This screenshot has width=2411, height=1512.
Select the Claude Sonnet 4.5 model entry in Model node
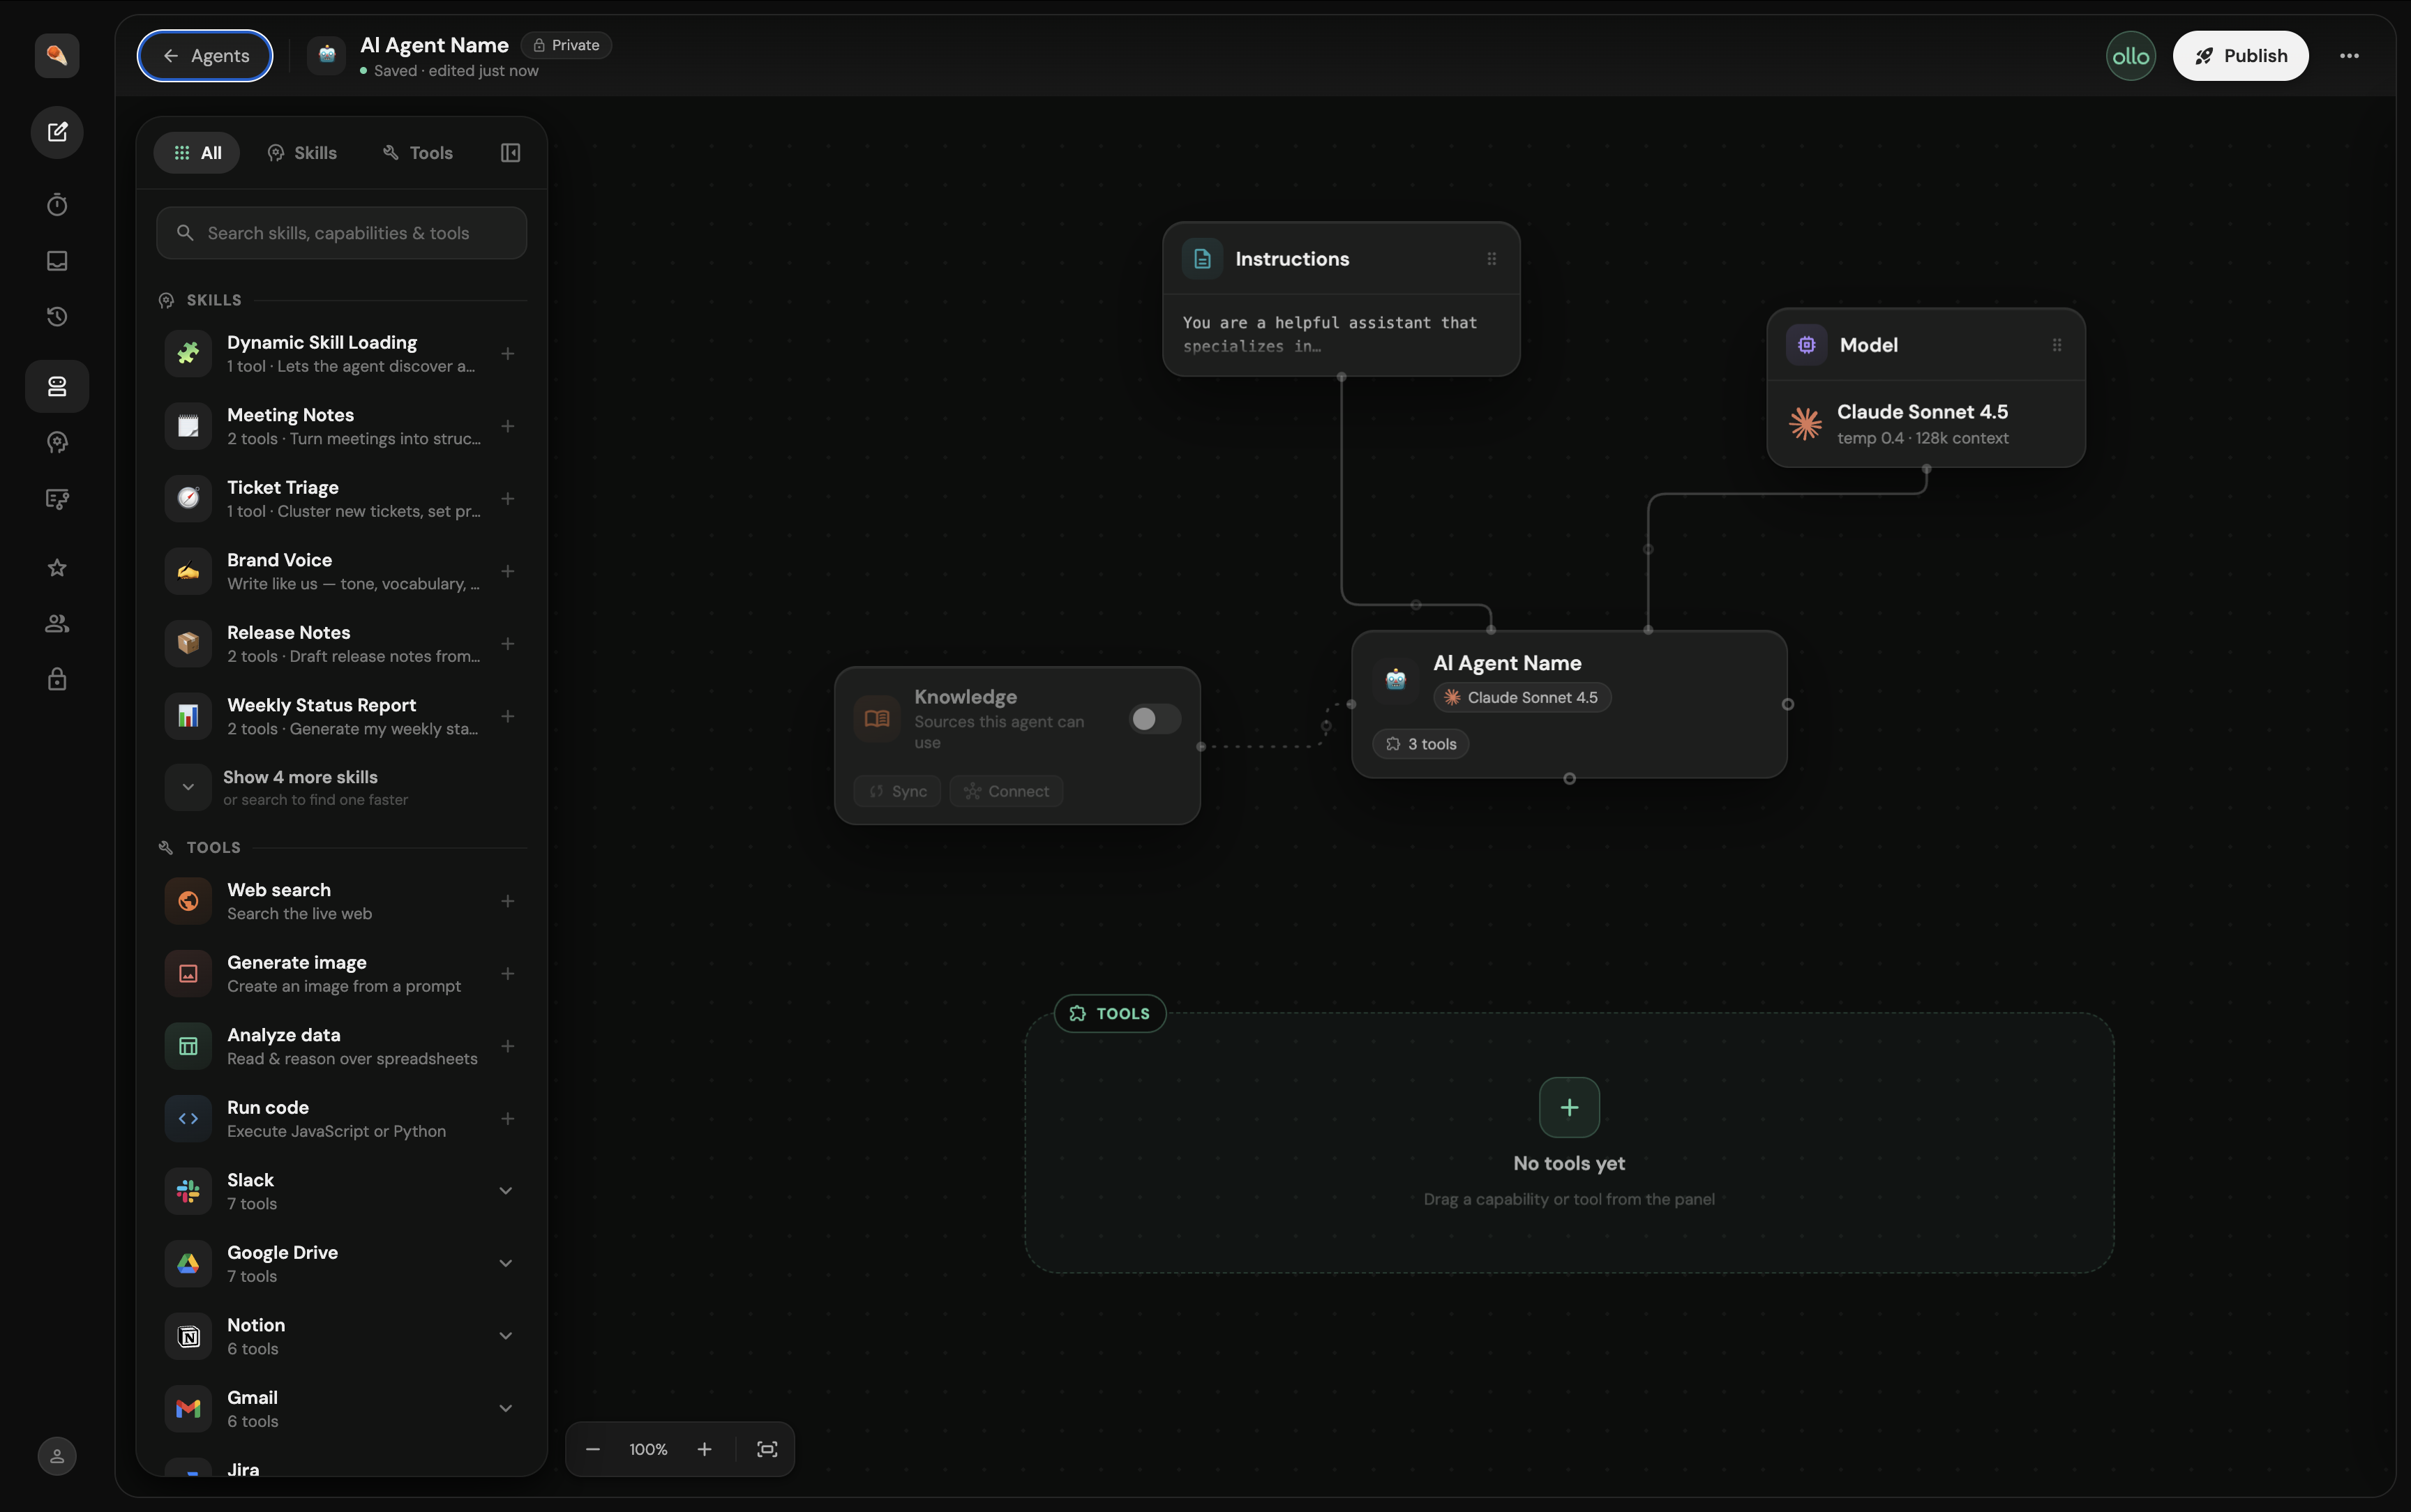[1925, 424]
